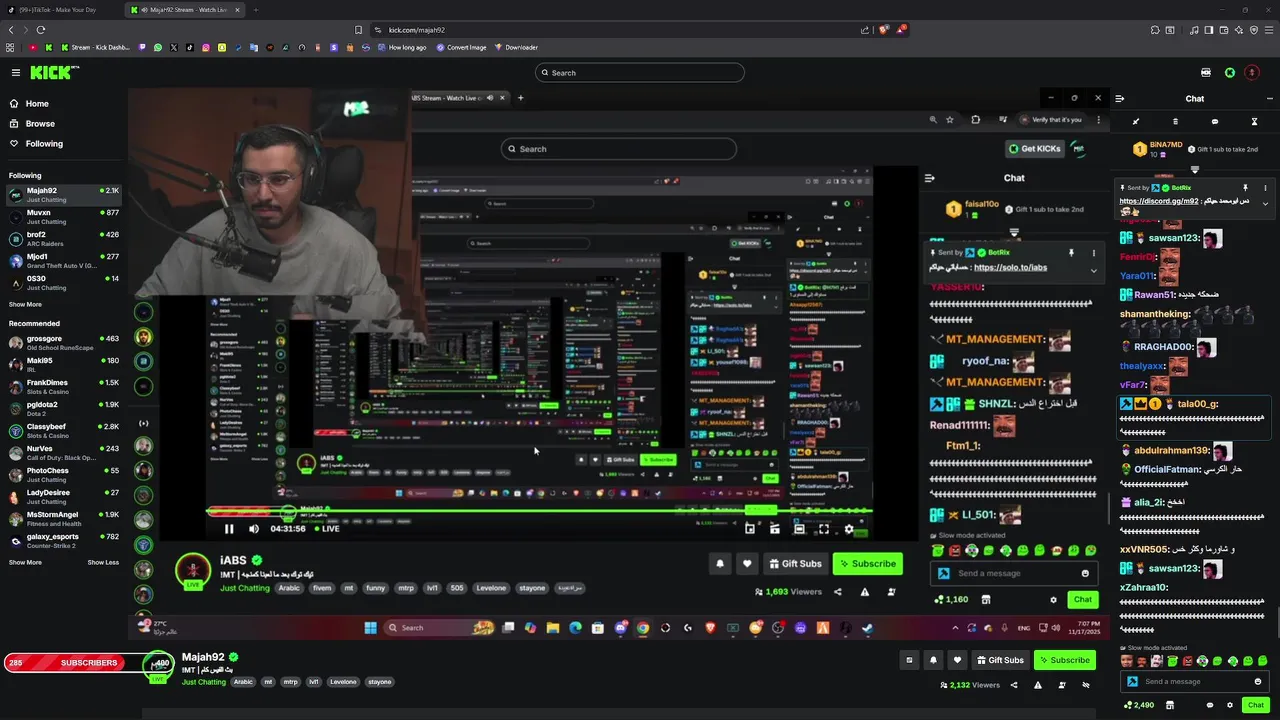Open the Downloader bookmark
The image size is (1280, 720).
(x=516, y=47)
